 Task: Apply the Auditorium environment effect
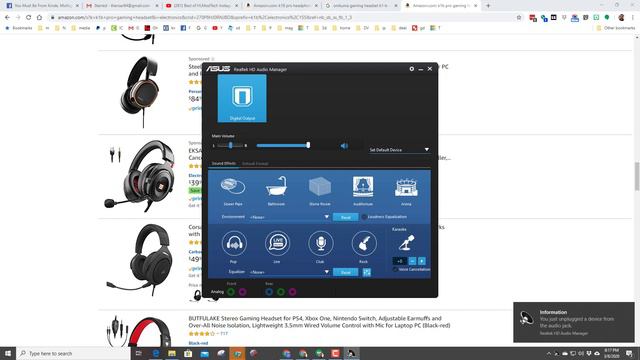click(363, 191)
